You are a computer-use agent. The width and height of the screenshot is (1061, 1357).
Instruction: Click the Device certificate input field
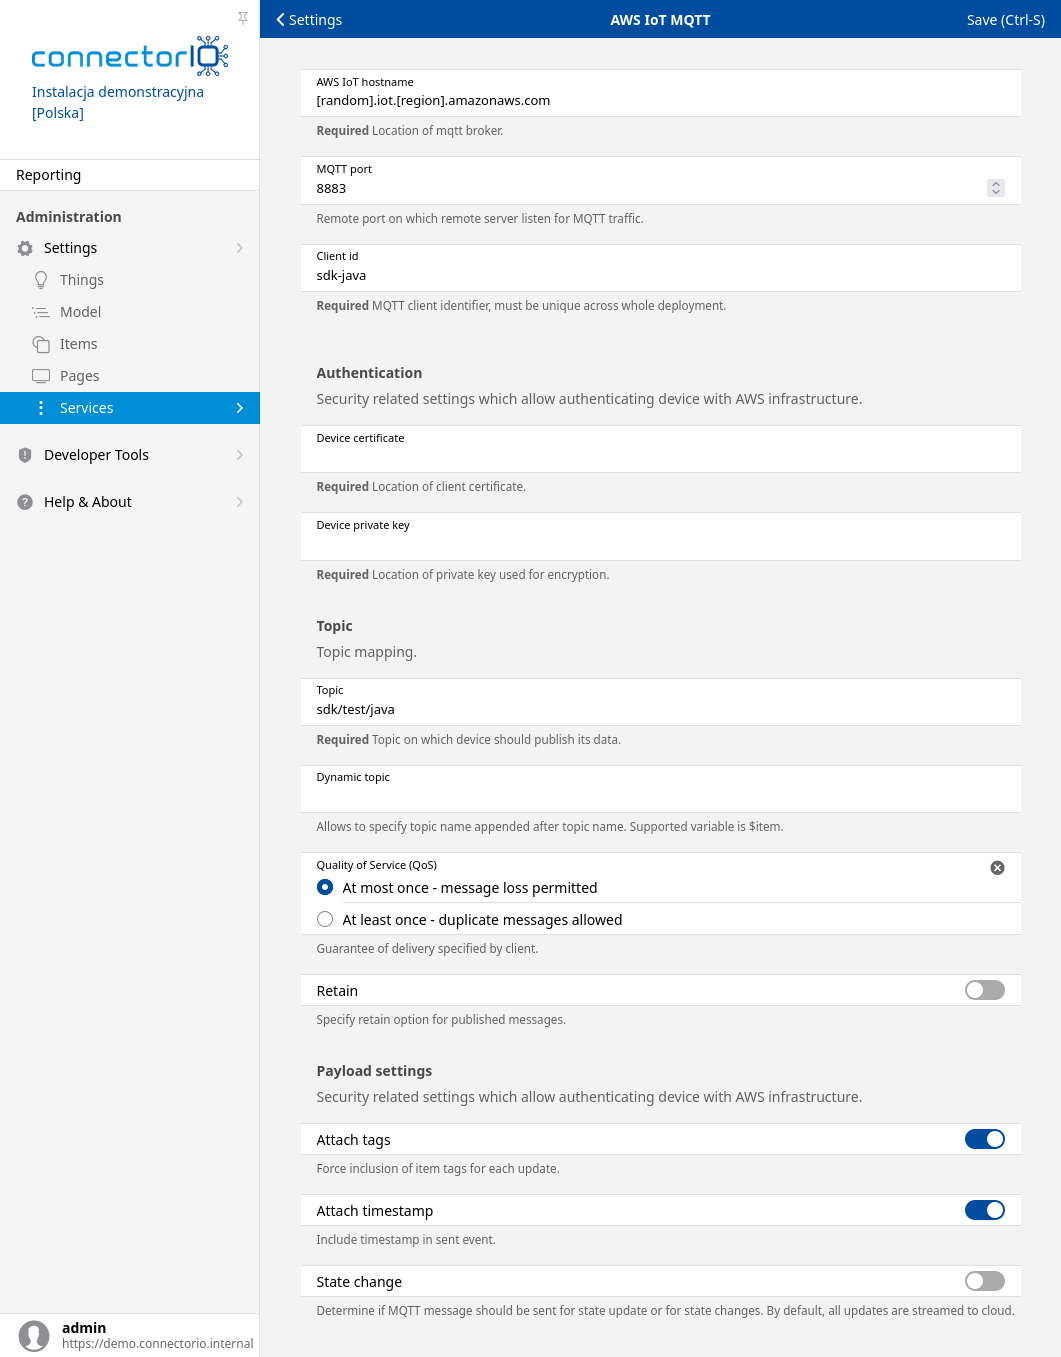(661, 449)
